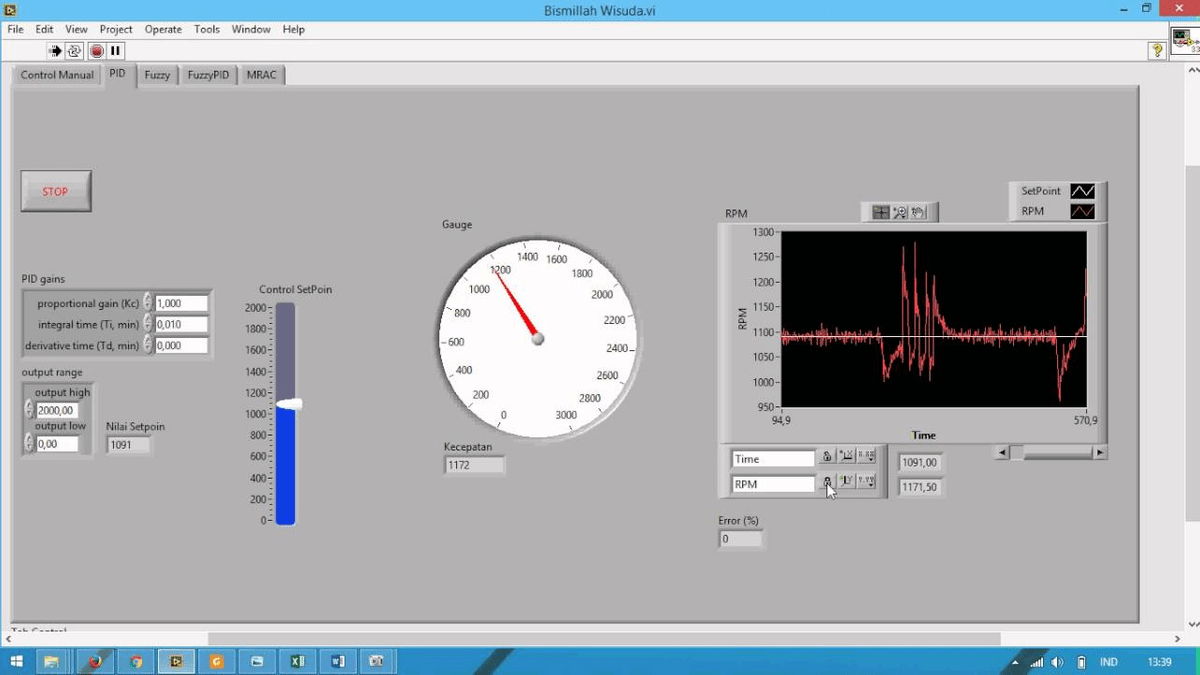This screenshot has width=1200, height=675.
Task: Click the Run arrow toolbar icon
Action: point(56,51)
